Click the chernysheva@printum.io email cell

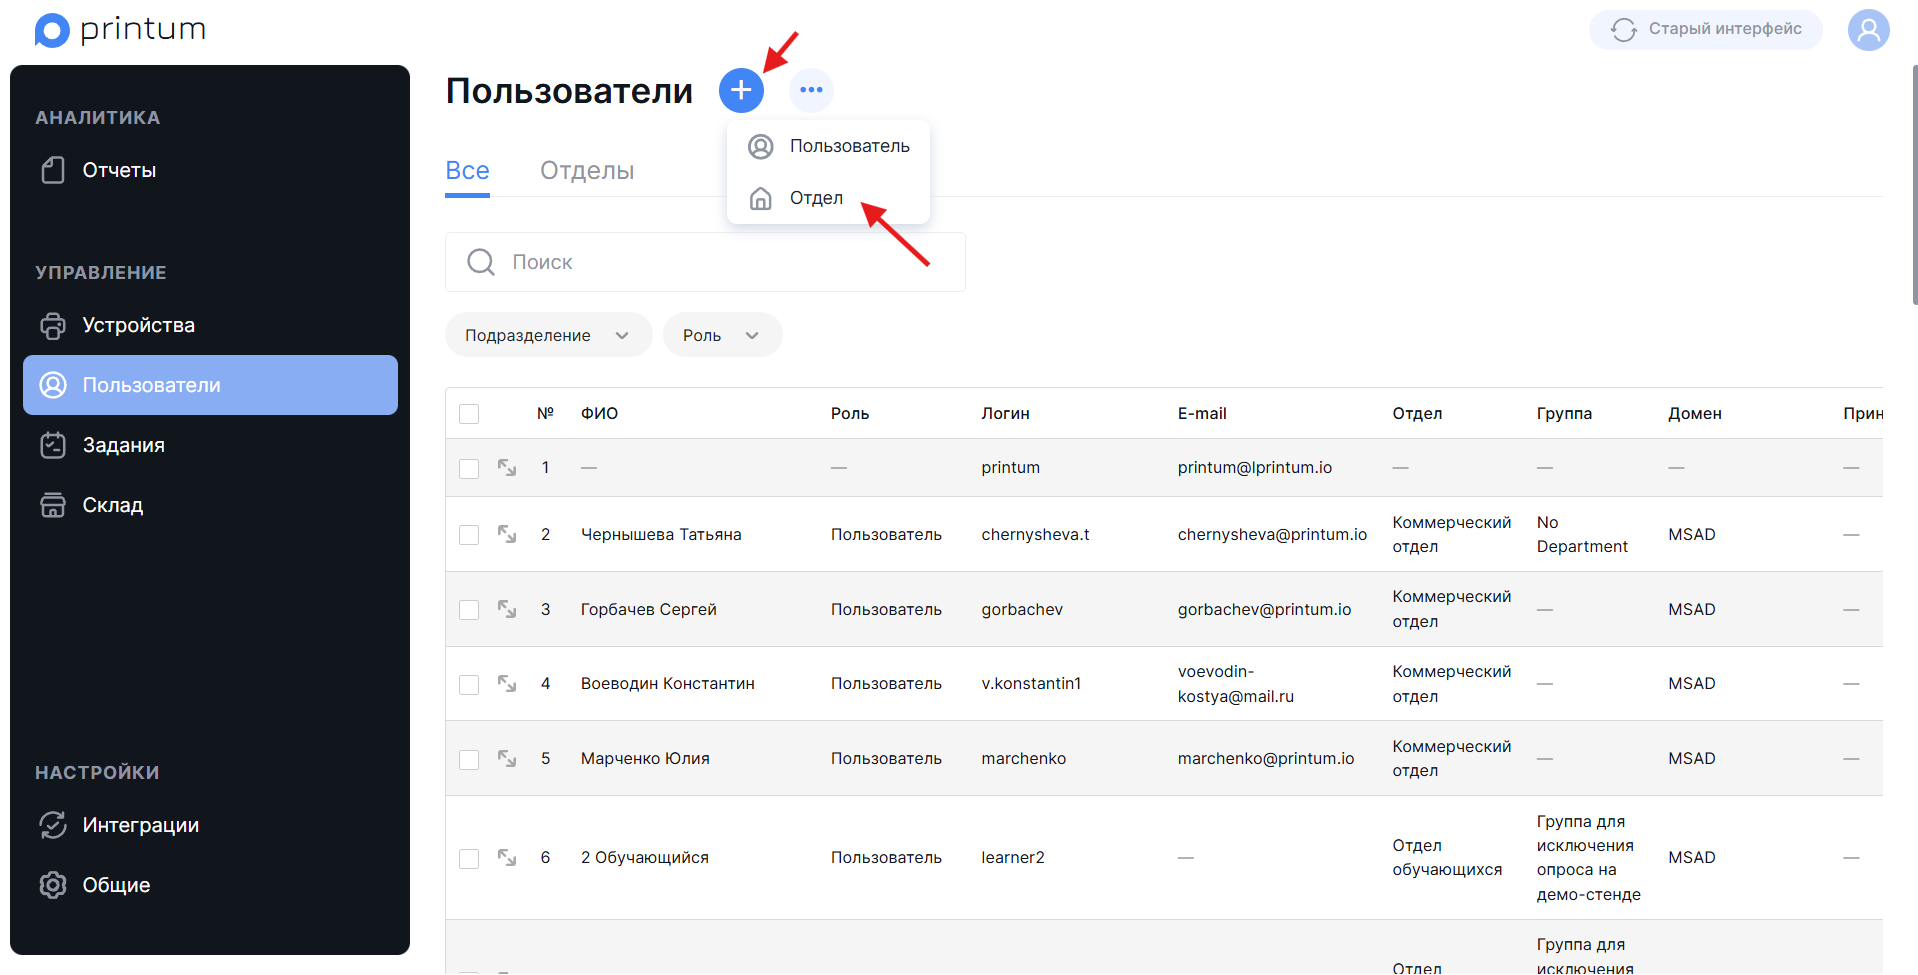pyautogui.click(x=1272, y=534)
